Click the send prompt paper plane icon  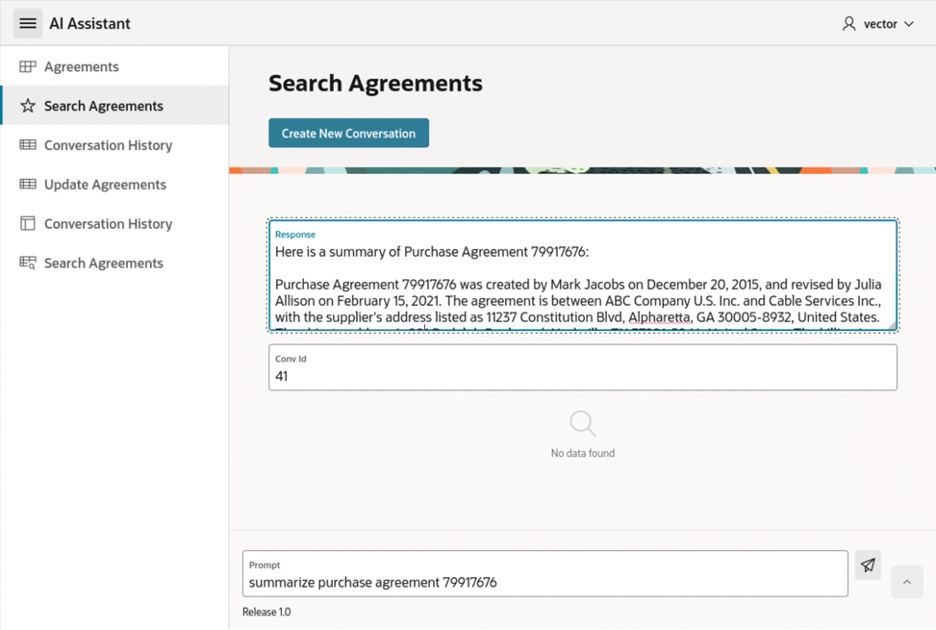[x=868, y=565]
